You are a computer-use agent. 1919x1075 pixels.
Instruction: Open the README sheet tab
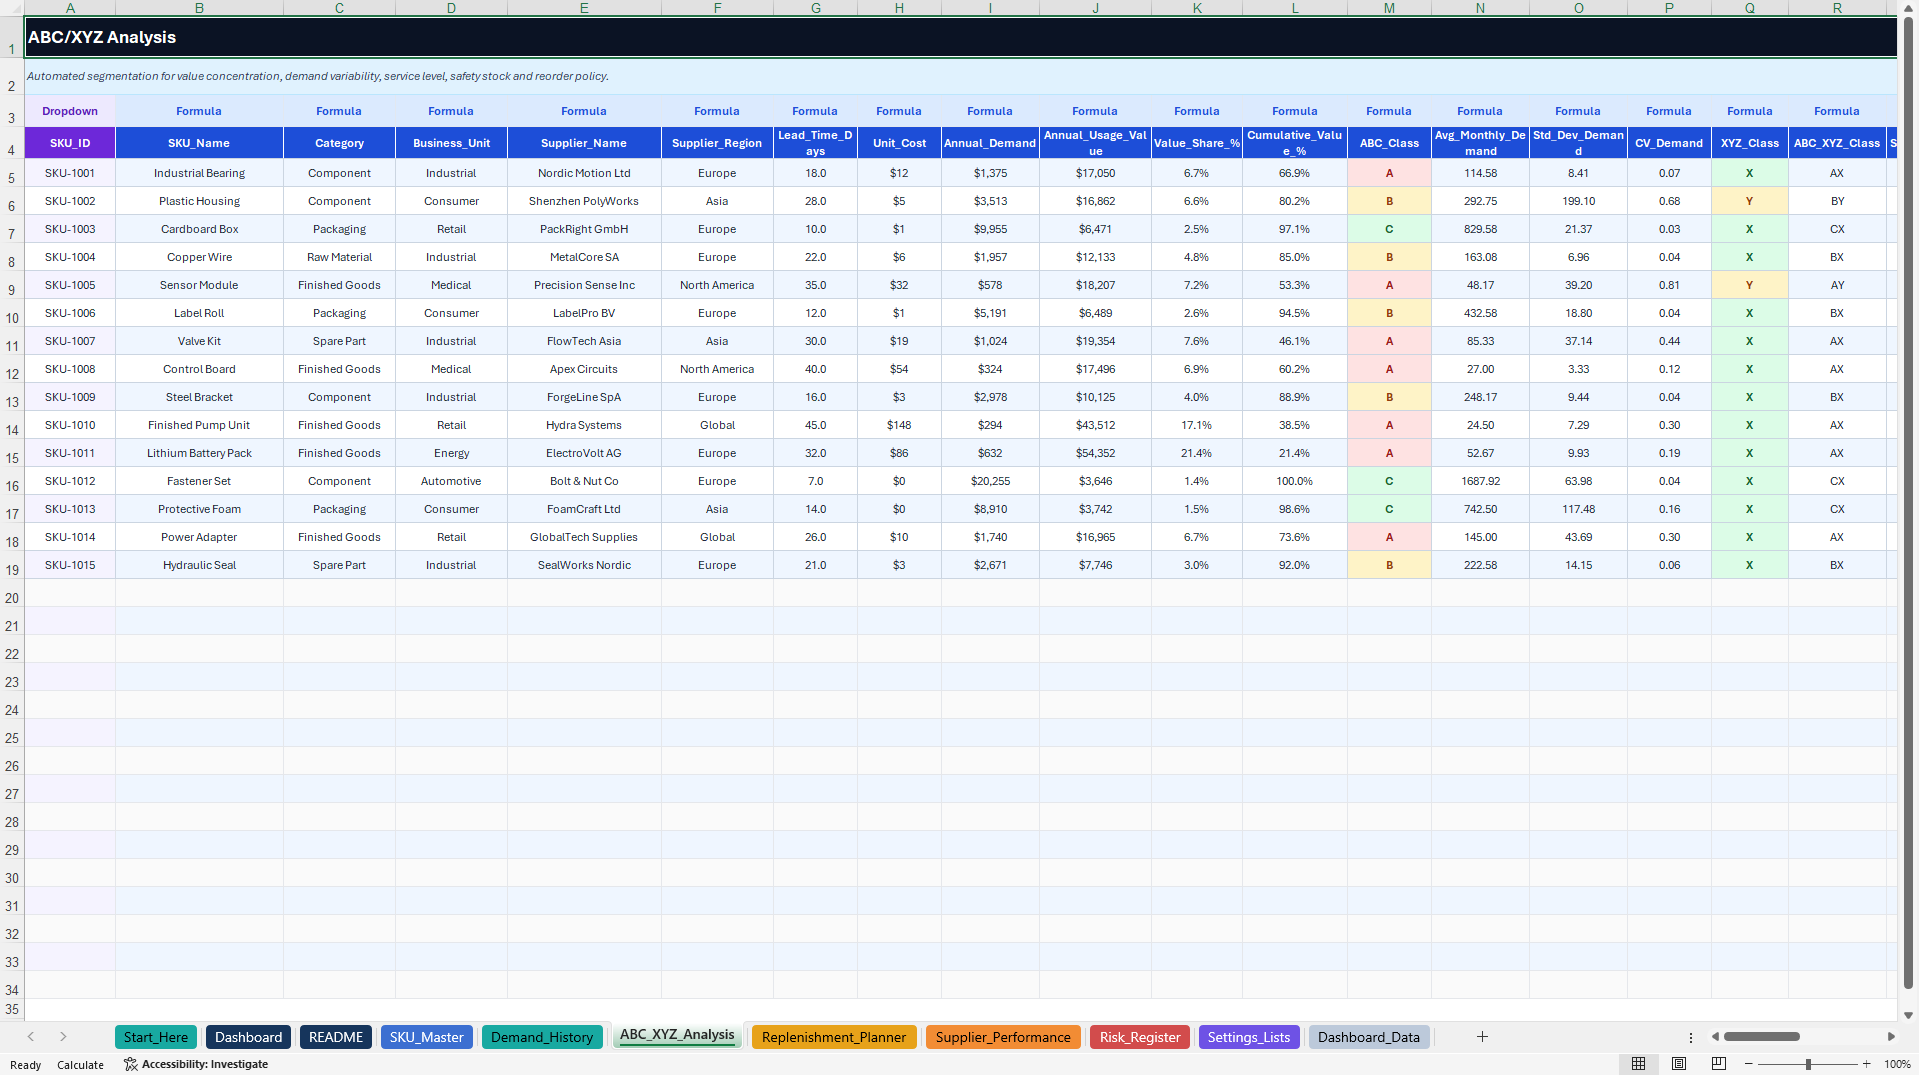(336, 1037)
